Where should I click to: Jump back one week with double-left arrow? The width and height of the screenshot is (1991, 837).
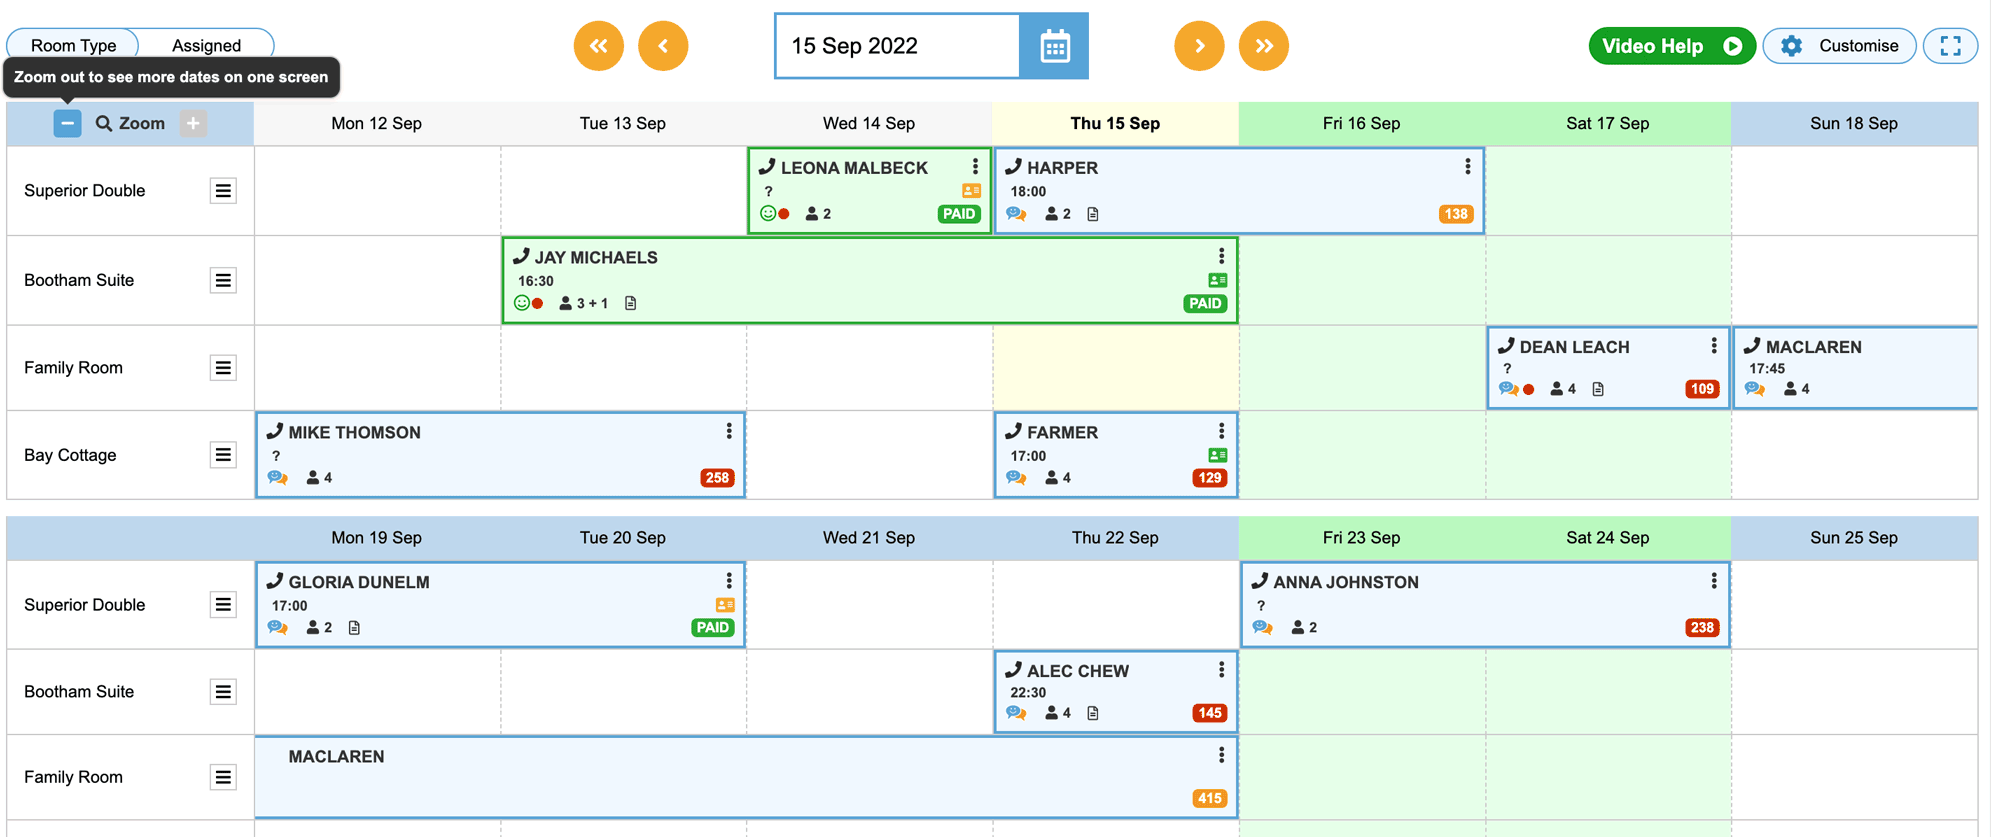(x=598, y=46)
